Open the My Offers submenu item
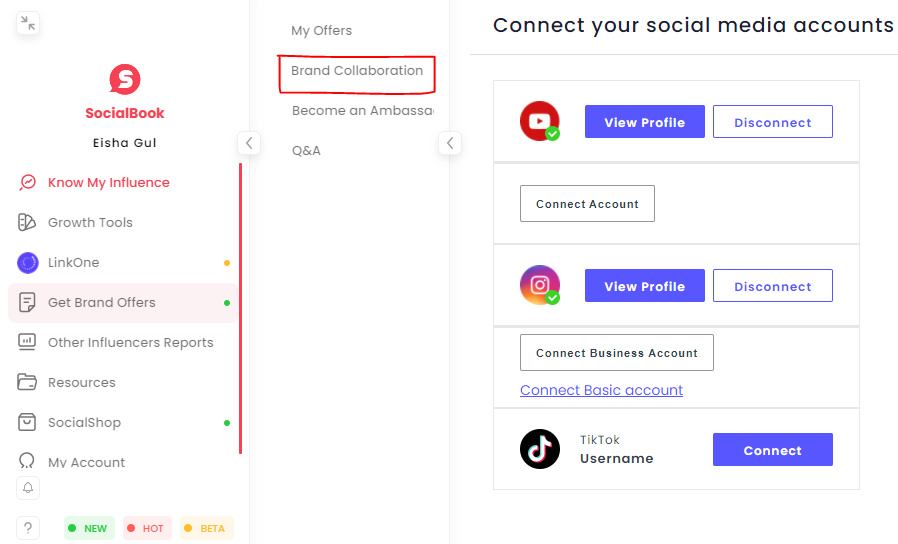Screen dimensions: 898x544 pyautogui.click(x=322, y=30)
